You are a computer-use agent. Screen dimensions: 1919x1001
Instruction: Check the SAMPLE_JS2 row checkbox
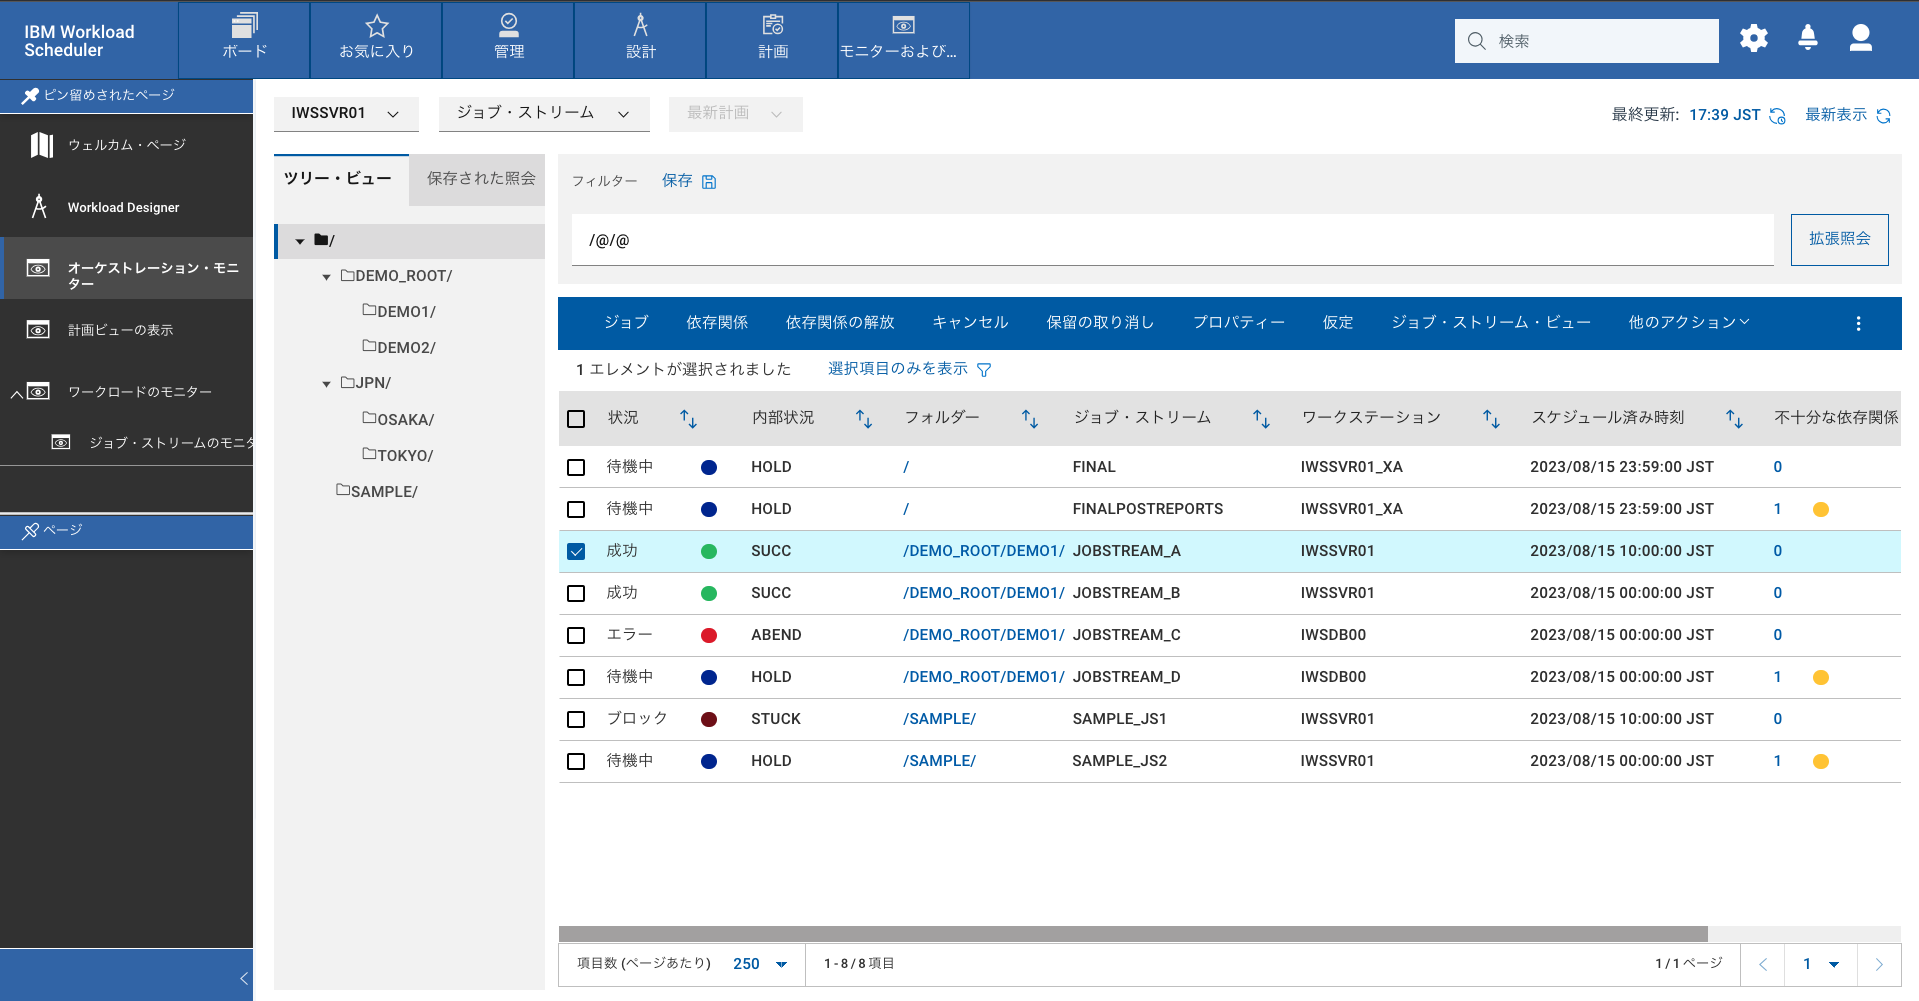576,761
